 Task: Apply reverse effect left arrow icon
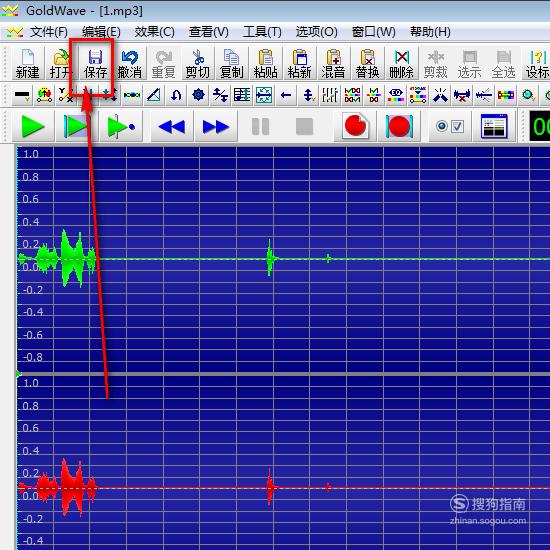pos(286,95)
